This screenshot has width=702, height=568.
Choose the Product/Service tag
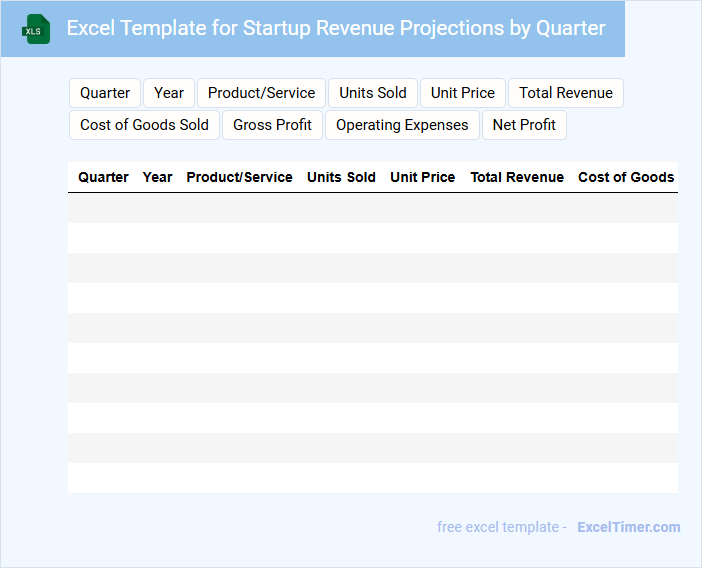pyautogui.click(x=261, y=93)
